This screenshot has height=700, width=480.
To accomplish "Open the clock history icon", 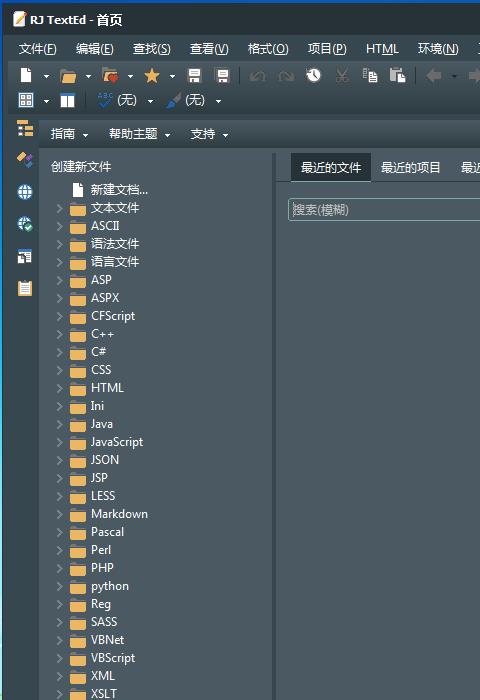I will tap(313, 75).
